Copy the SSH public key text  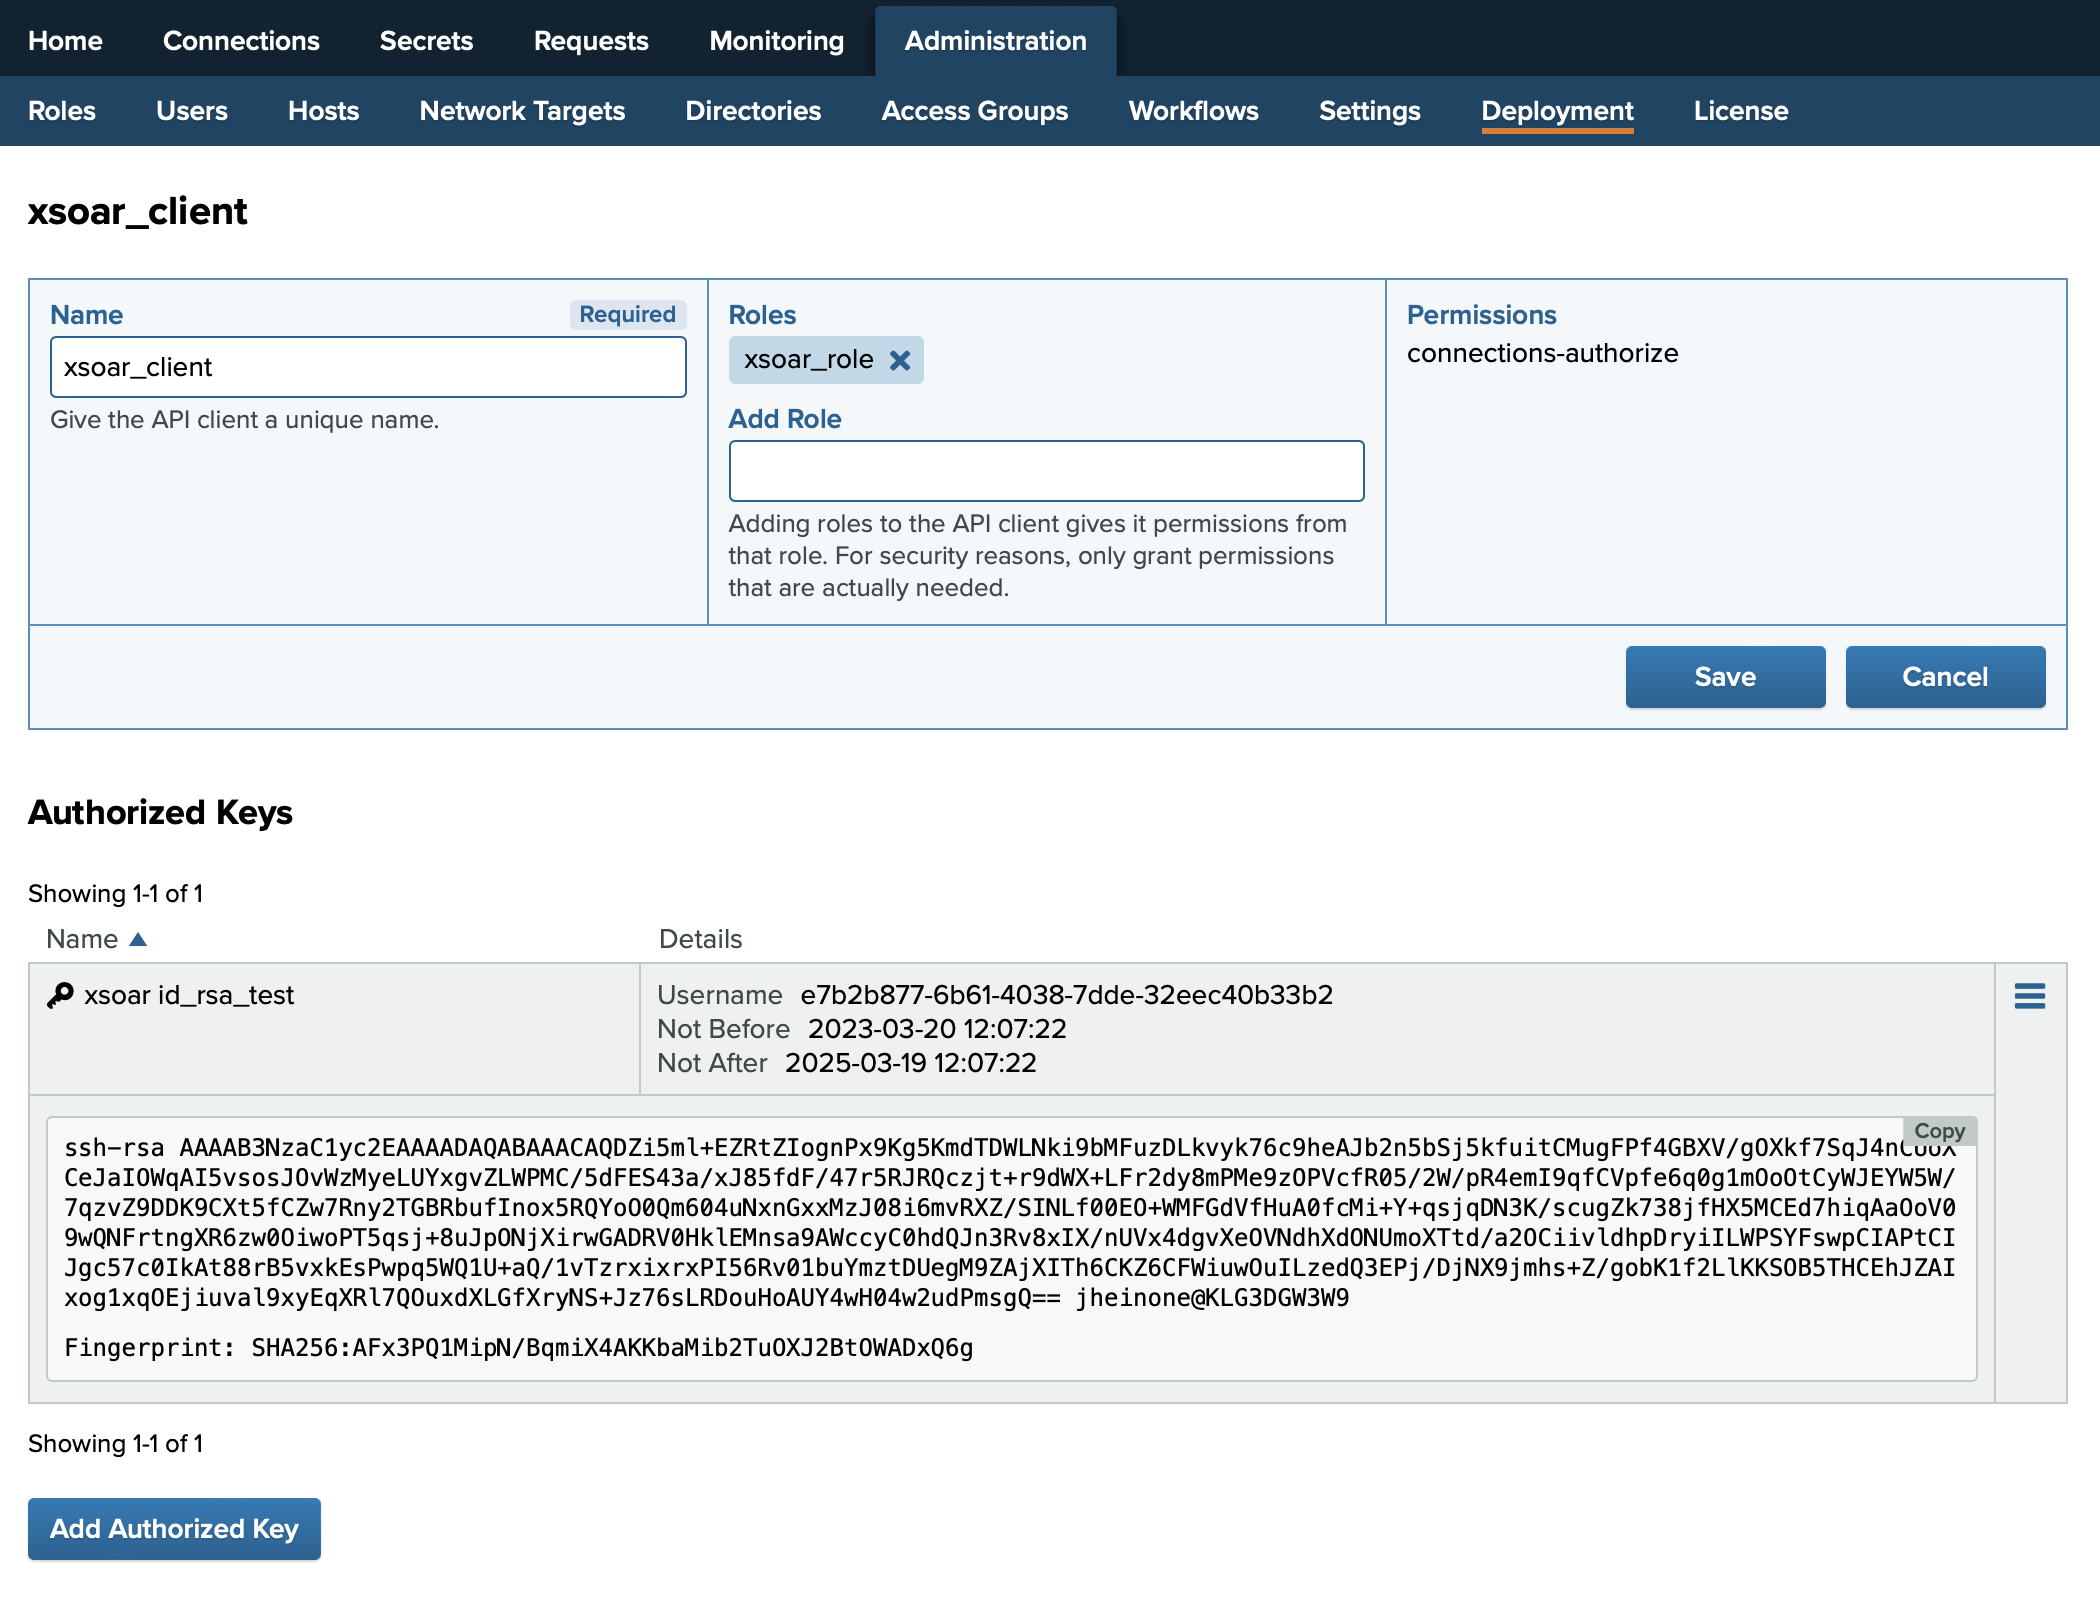pos(1938,1131)
